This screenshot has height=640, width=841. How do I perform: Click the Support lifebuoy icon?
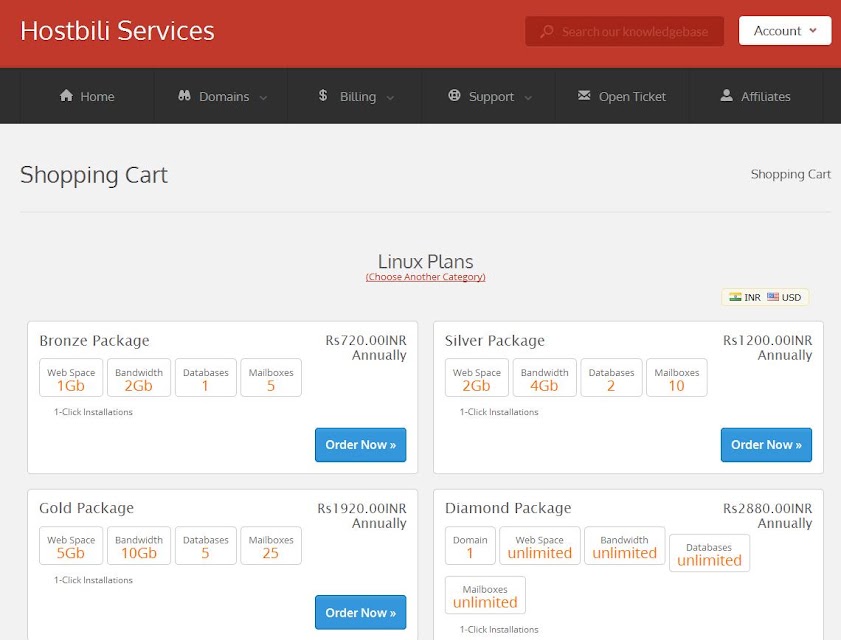tap(454, 95)
